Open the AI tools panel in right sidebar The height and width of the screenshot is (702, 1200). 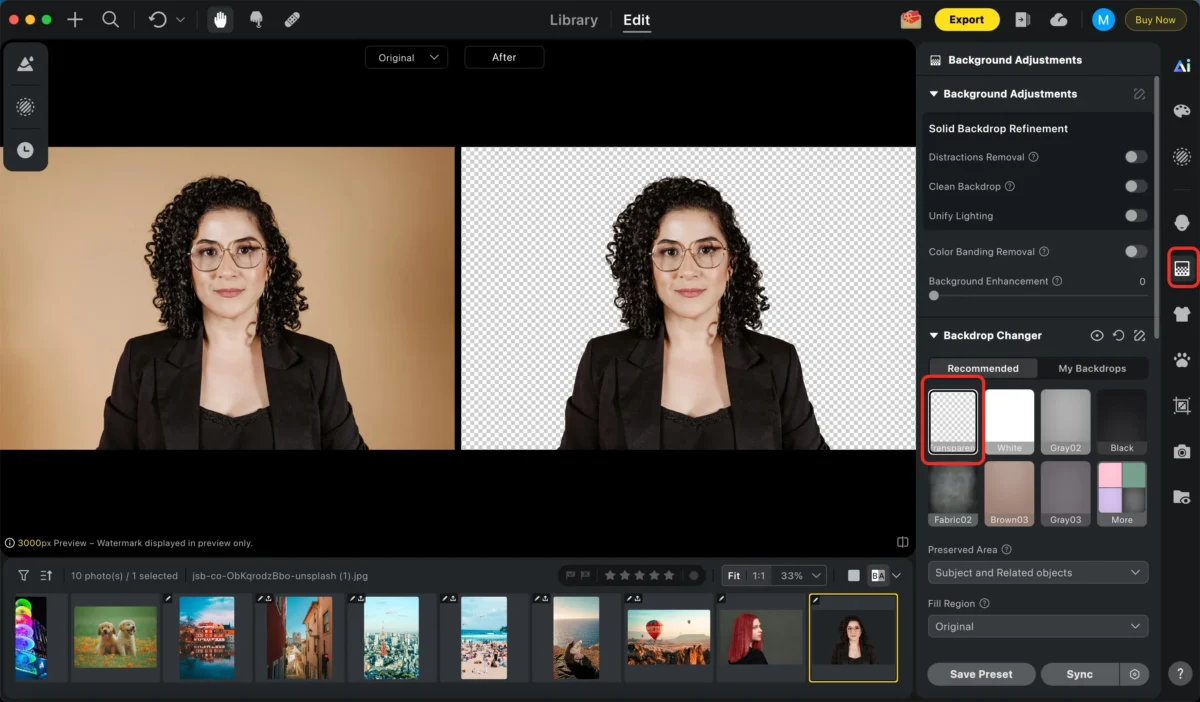click(1181, 64)
